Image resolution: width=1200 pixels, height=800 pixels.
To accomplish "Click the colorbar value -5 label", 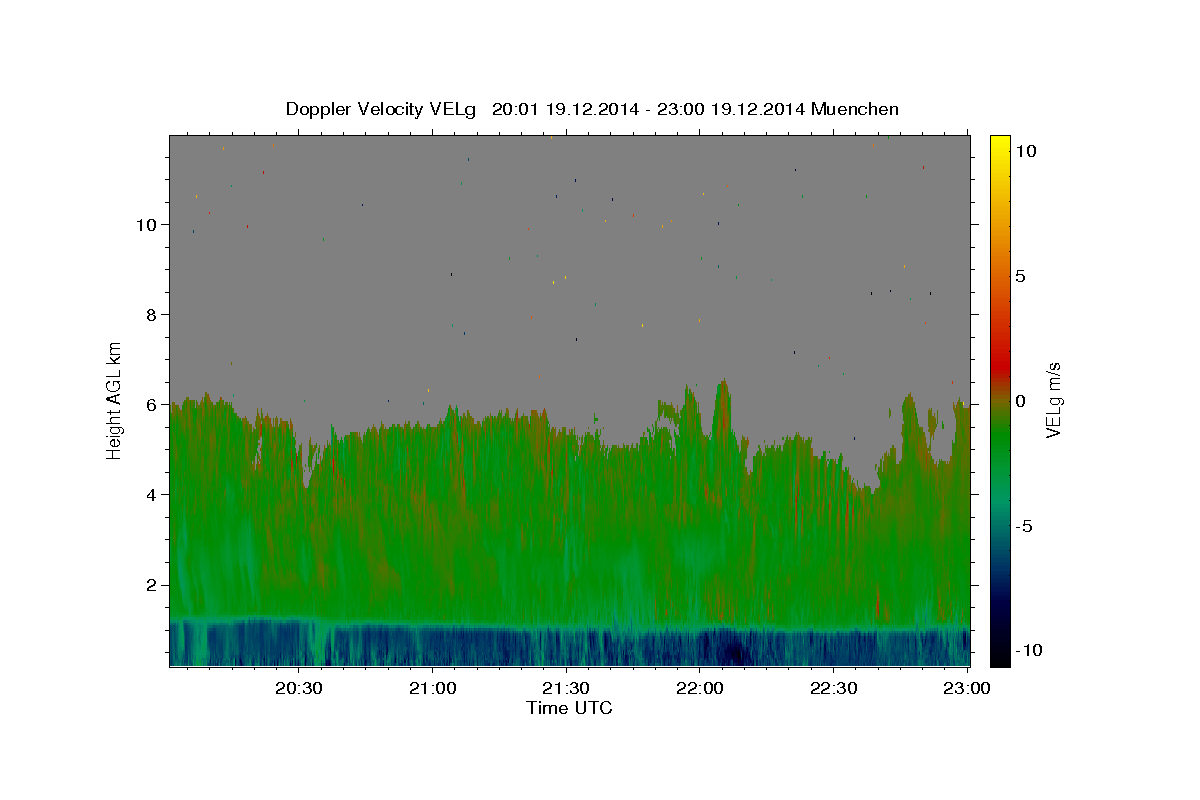I will (1024, 526).
